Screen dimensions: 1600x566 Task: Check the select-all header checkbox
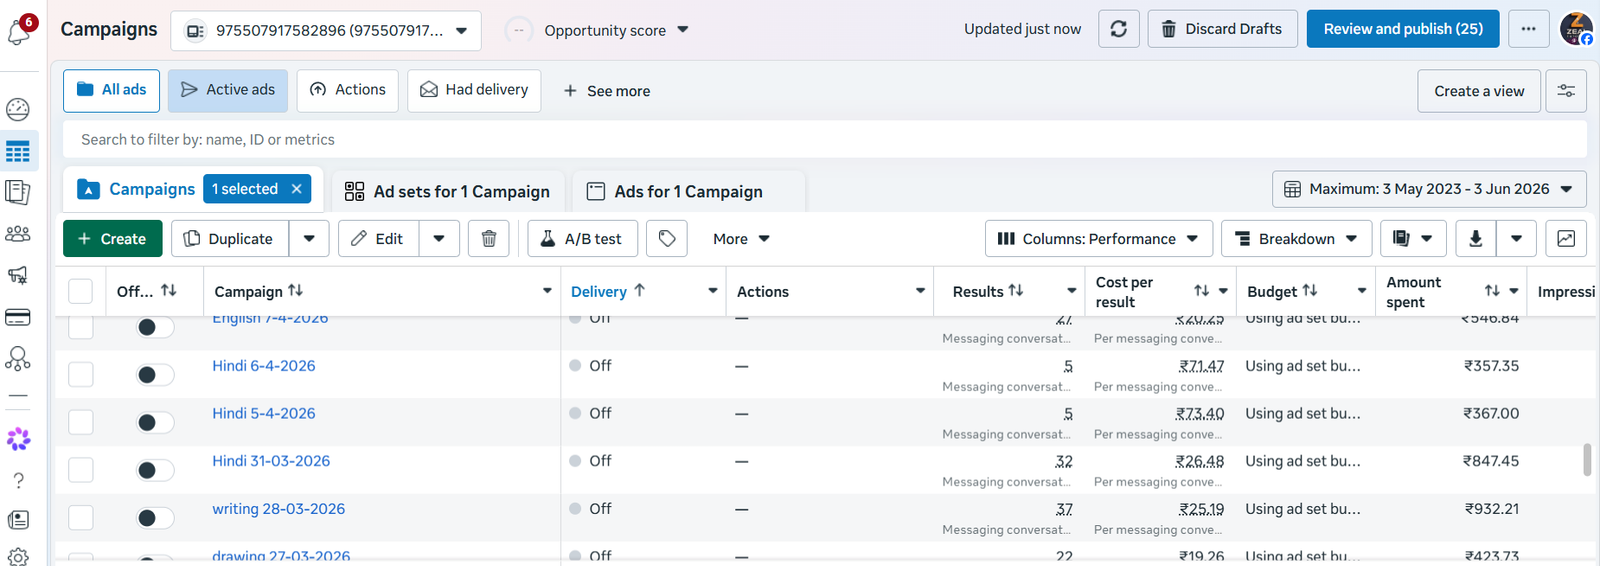coord(80,291)
